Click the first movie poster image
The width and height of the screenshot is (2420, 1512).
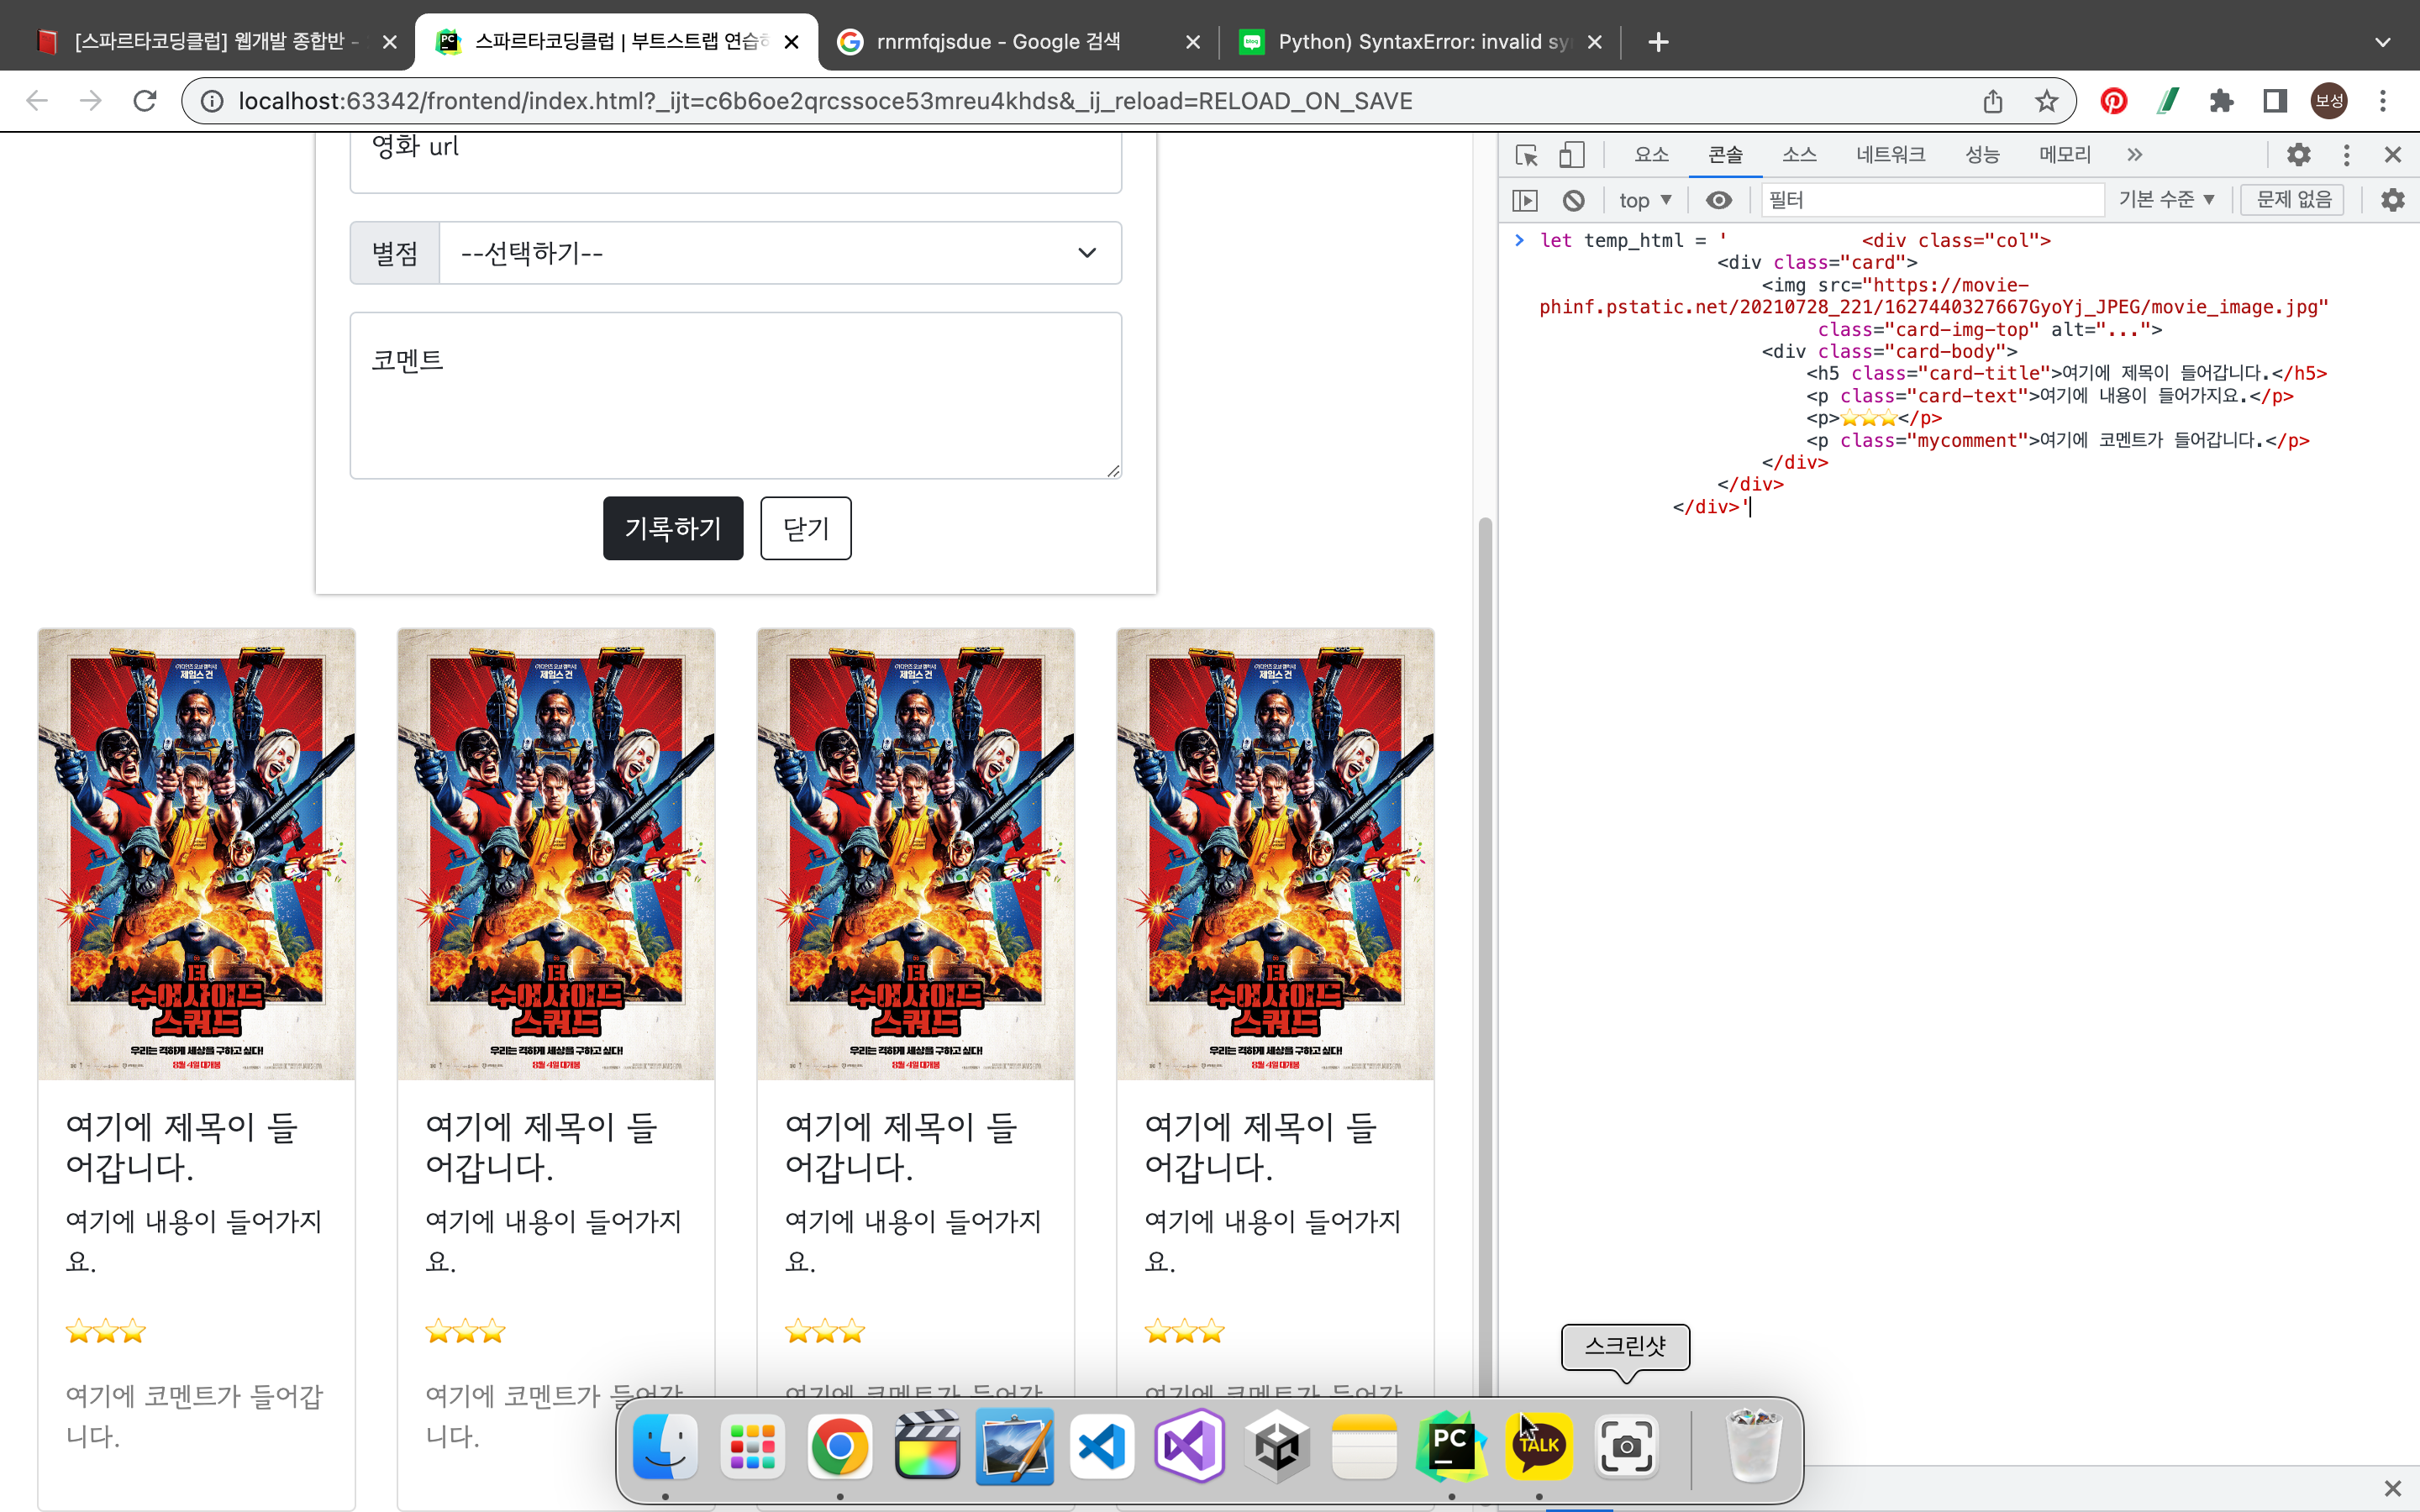[197, 854]
